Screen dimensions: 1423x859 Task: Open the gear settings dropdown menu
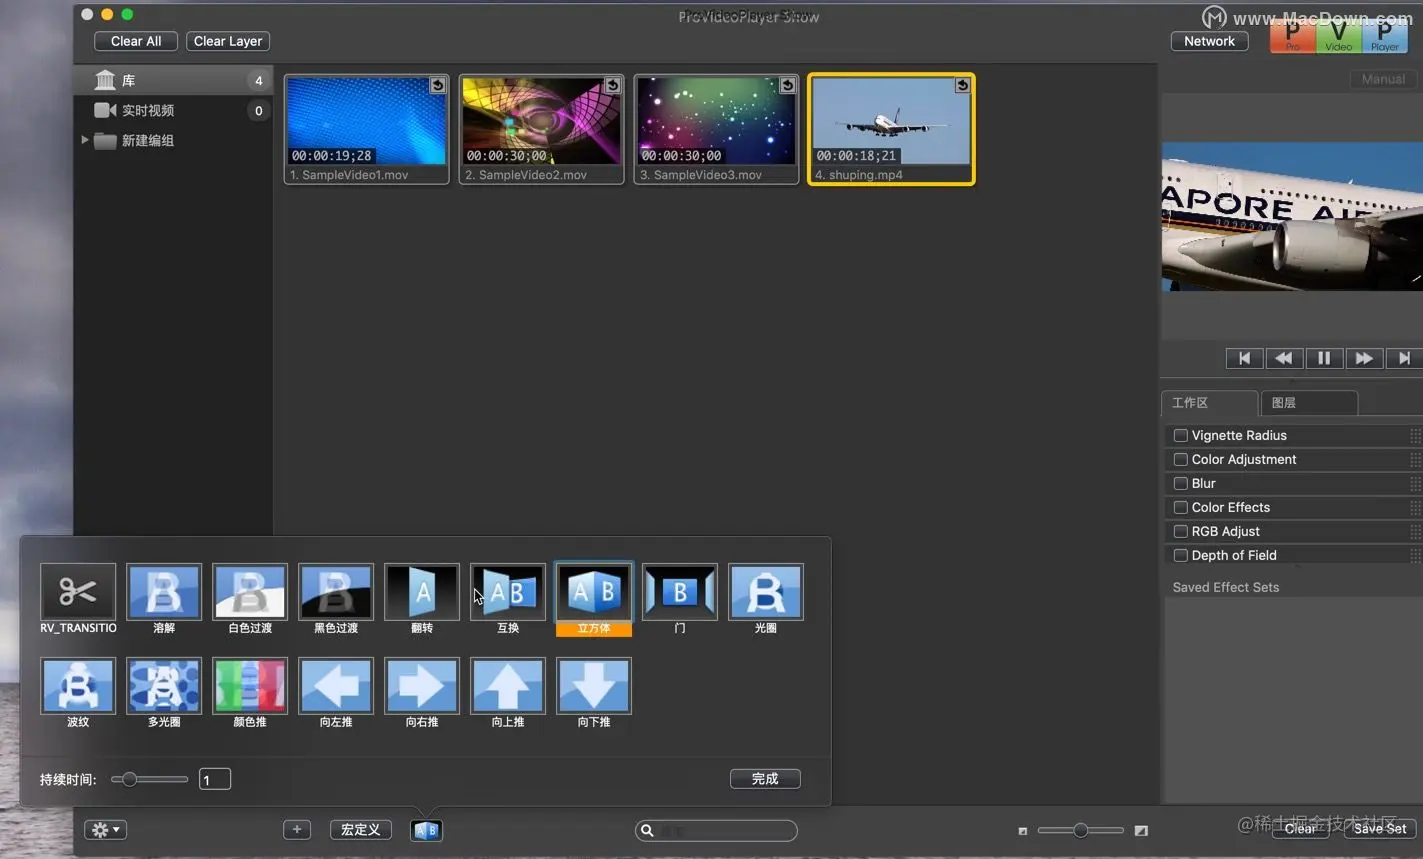105,830
